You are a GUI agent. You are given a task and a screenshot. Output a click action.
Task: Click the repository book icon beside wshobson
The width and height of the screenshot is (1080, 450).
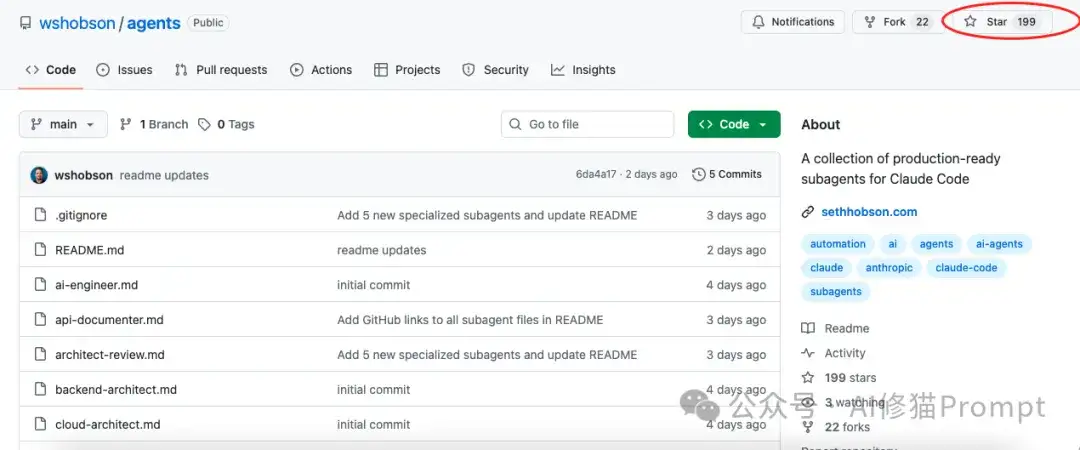(x=25, y=23)
